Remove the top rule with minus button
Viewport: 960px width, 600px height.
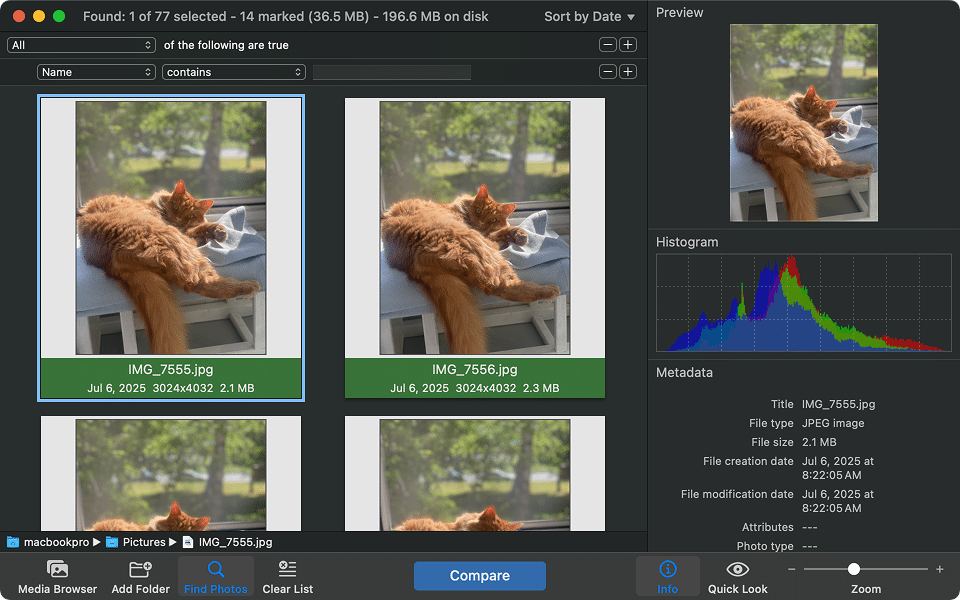click(607, 45)
